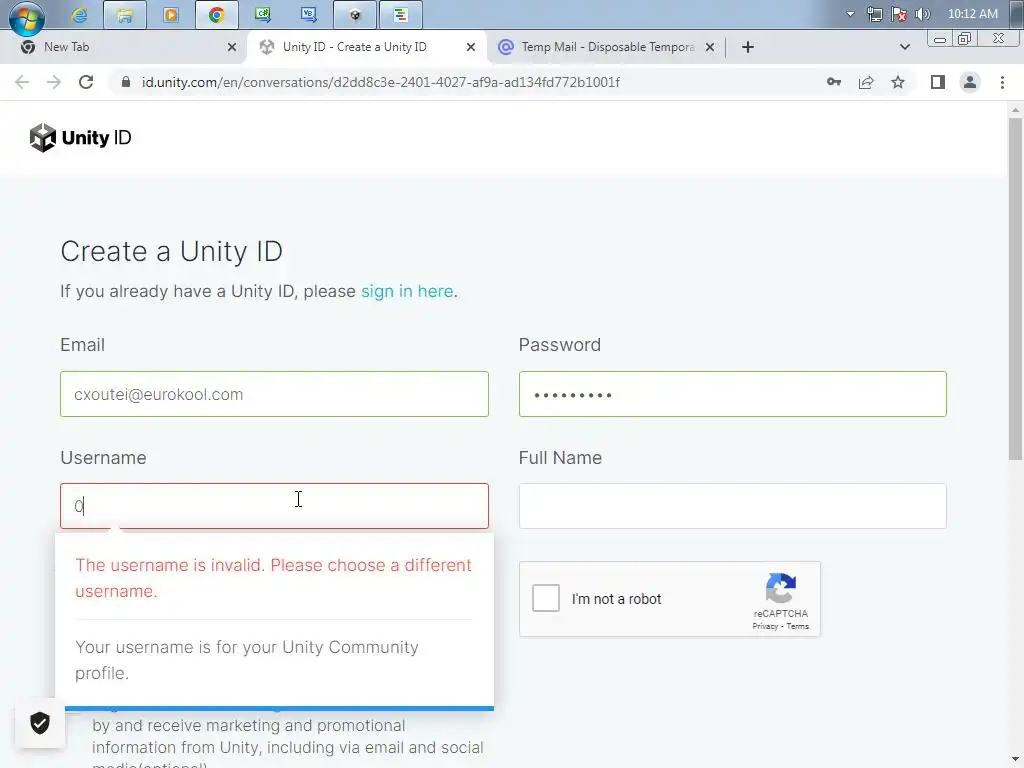Open the Windows Start orb

click(27, 18)
